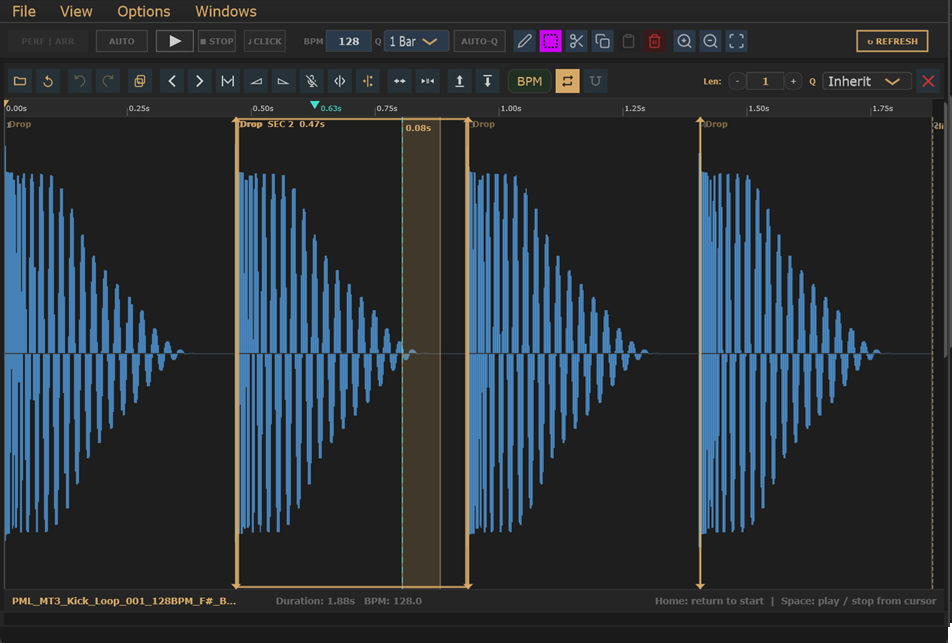Click the vertical scrollbar on right edge
The image size is (952, 643).
coord(948,228)
